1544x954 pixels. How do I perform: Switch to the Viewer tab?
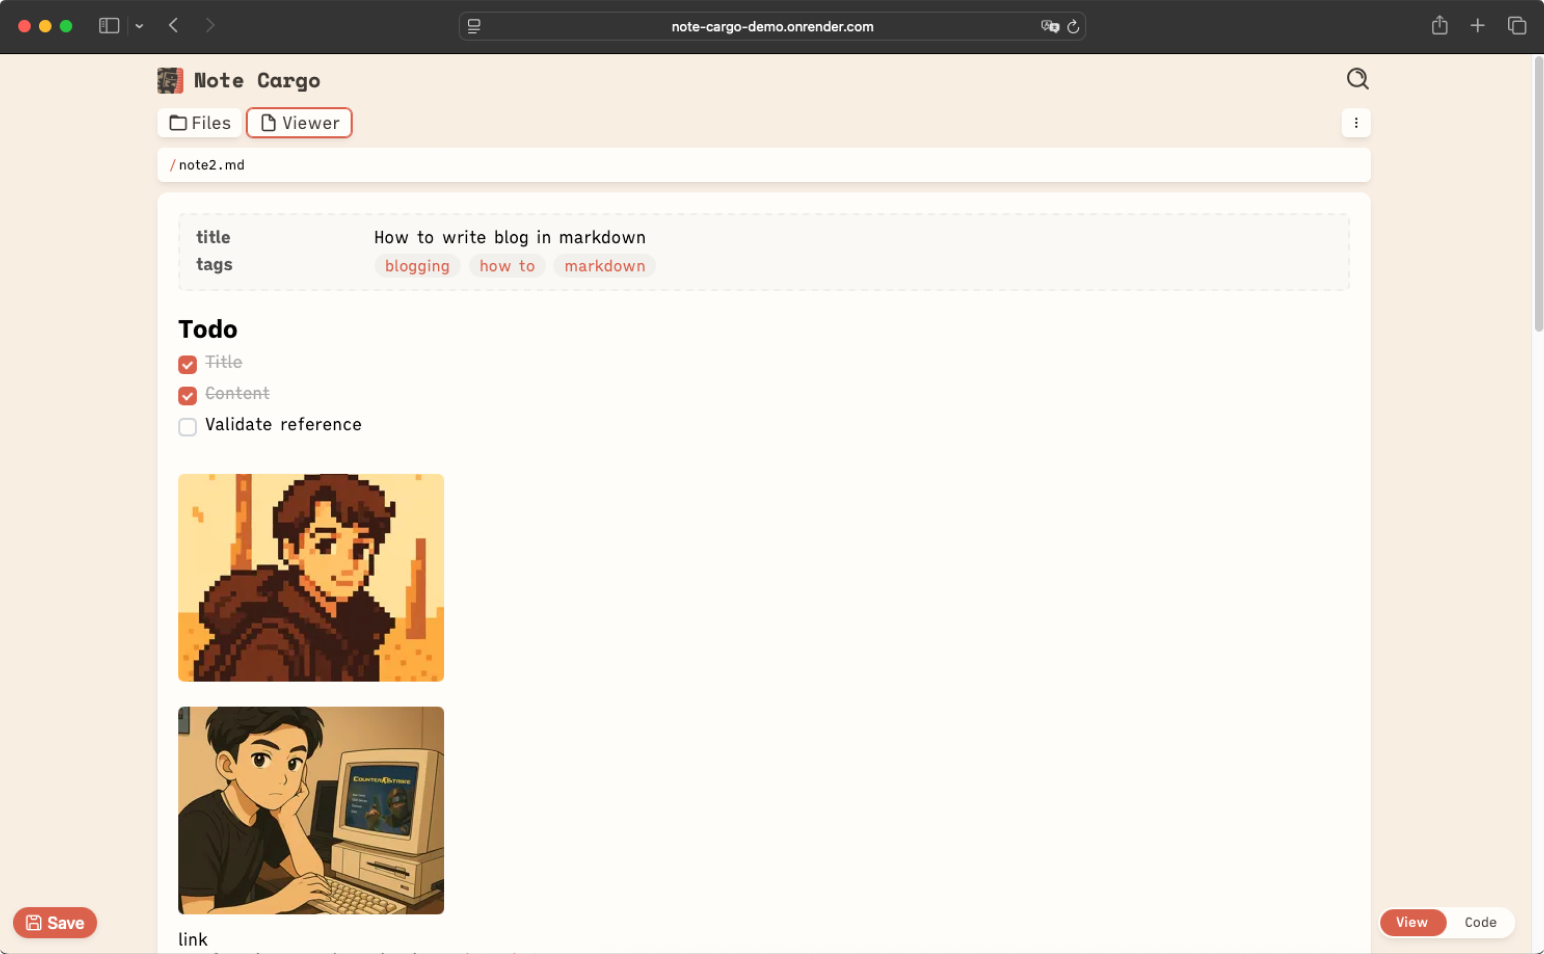point(299,123)
